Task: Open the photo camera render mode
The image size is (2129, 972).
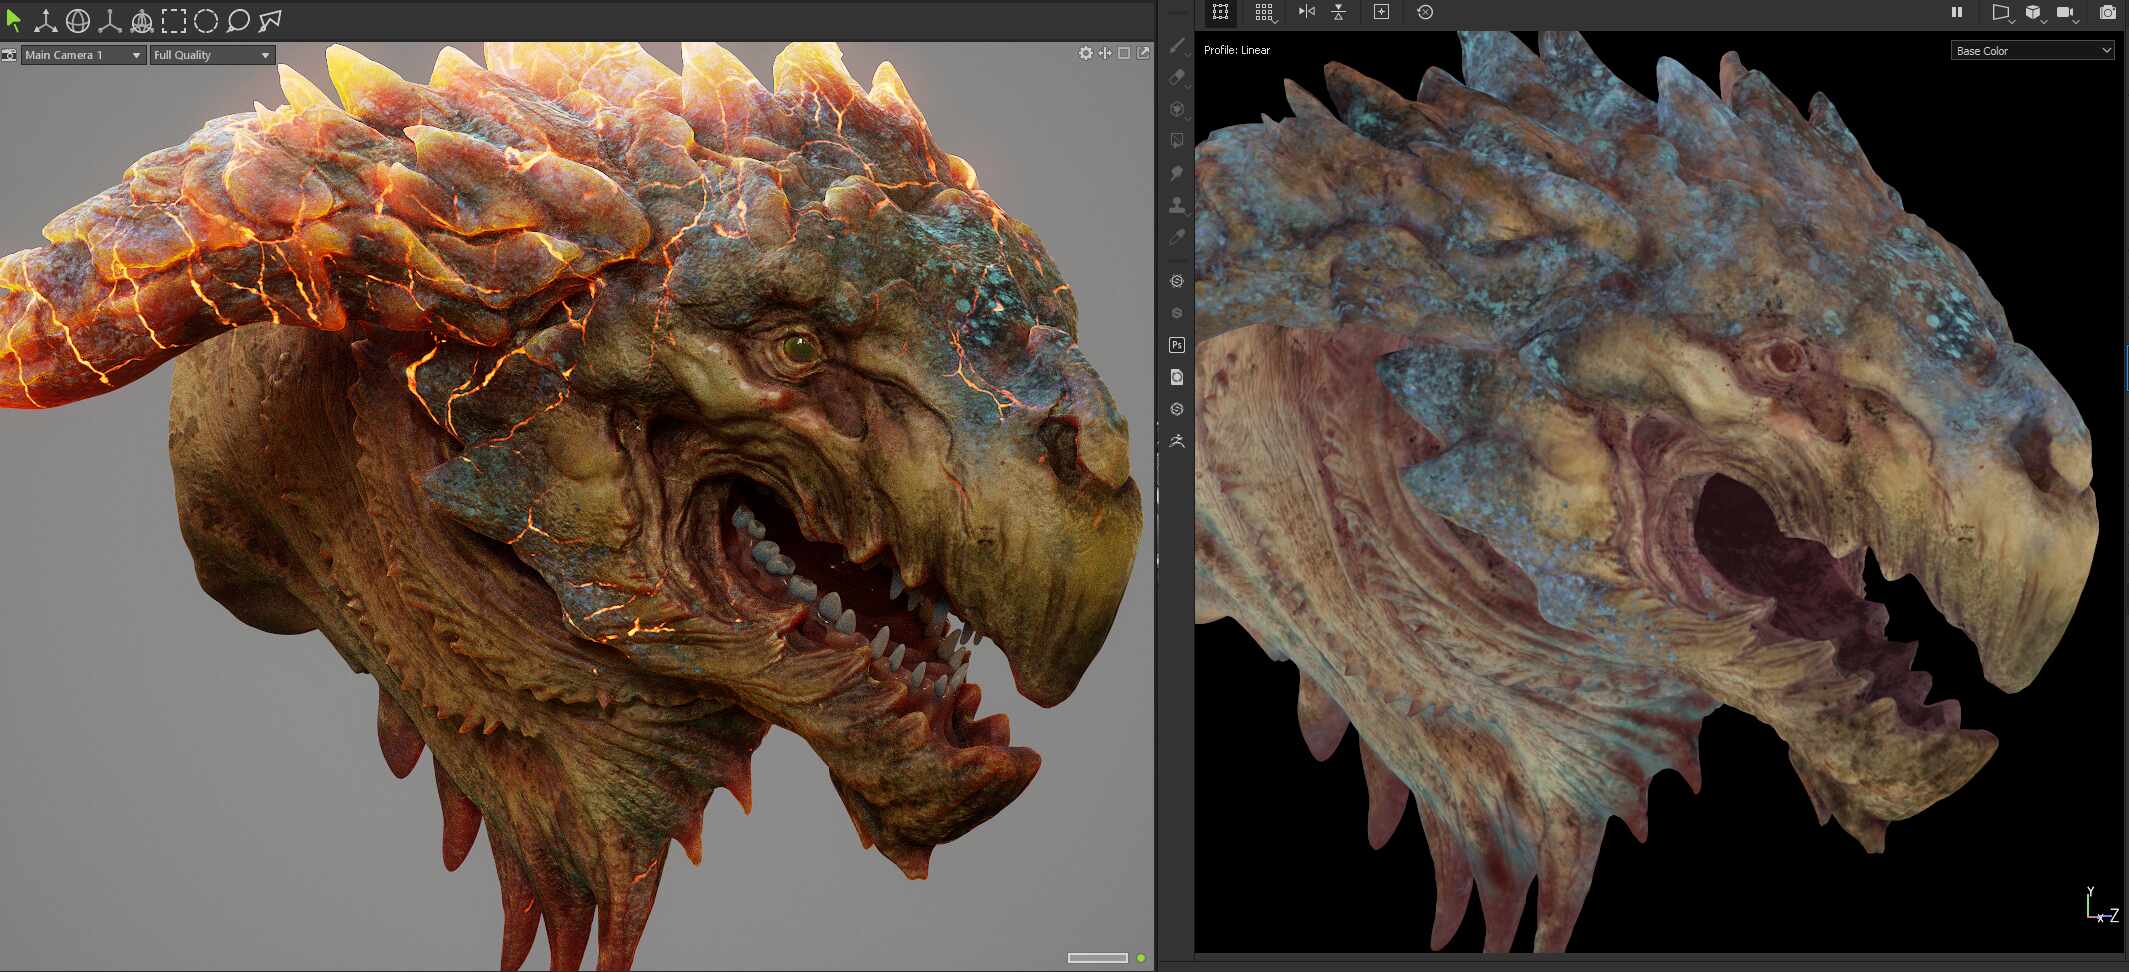Action: [2107, 12]
